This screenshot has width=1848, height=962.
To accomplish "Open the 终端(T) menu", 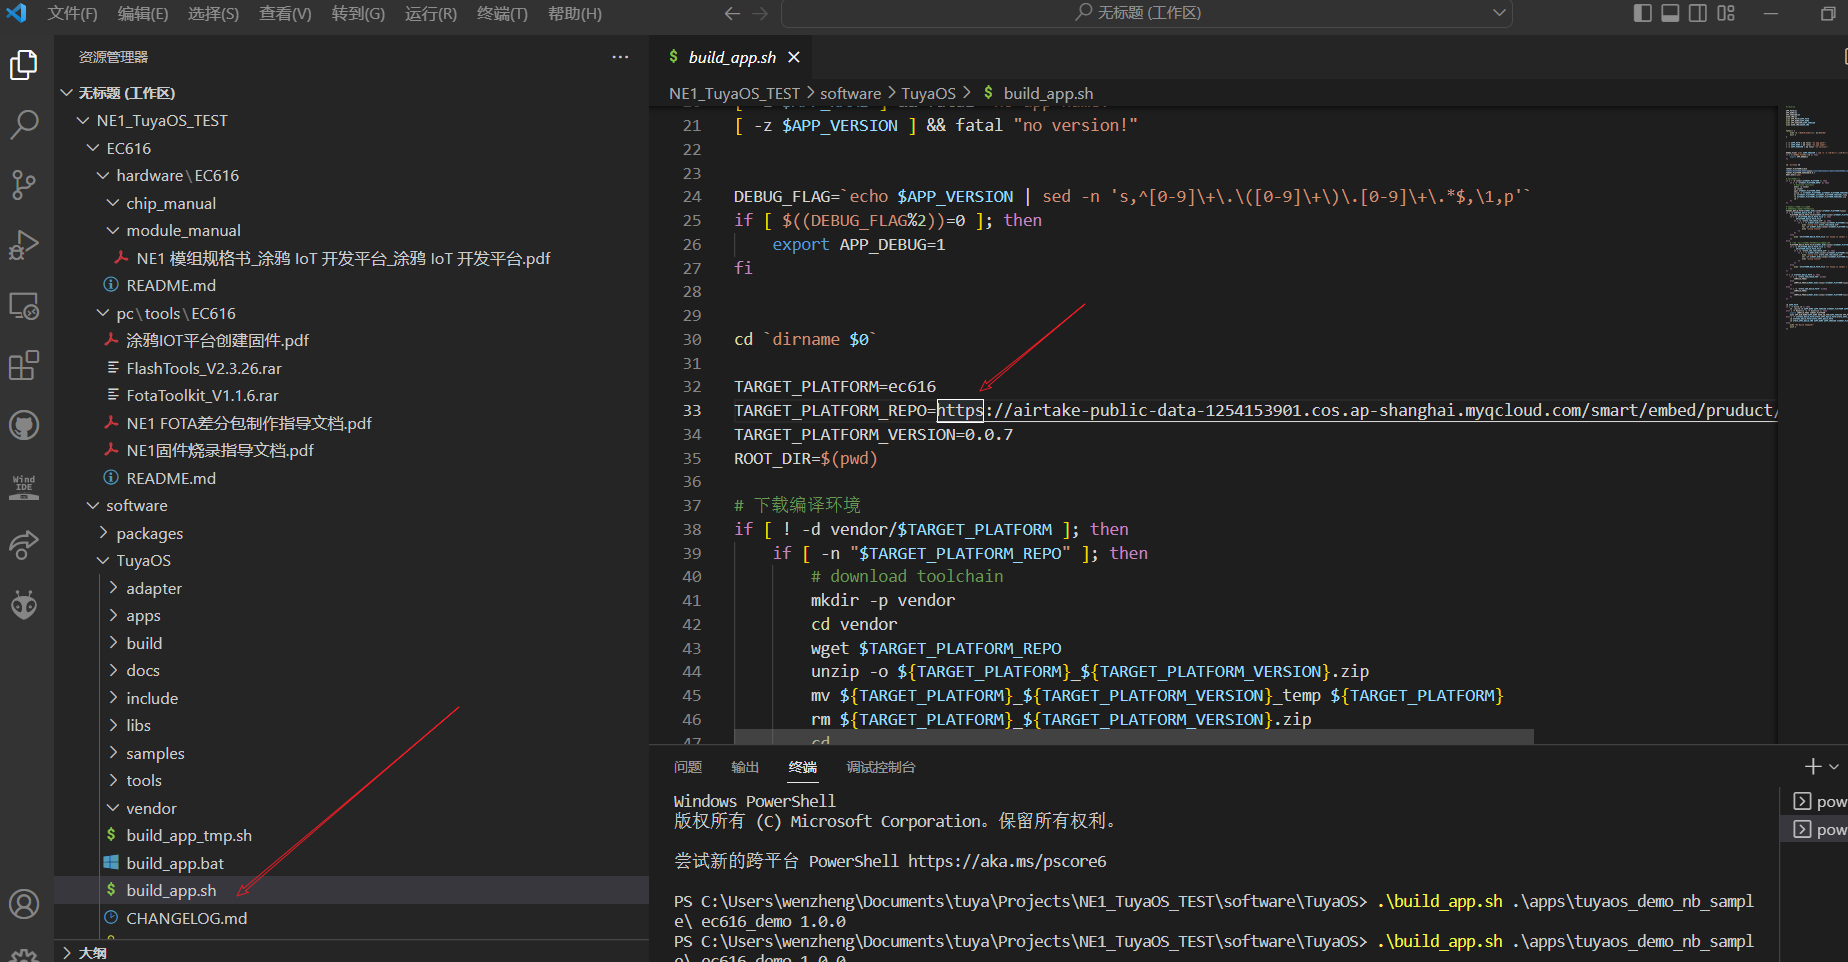I will coord(502,13).
